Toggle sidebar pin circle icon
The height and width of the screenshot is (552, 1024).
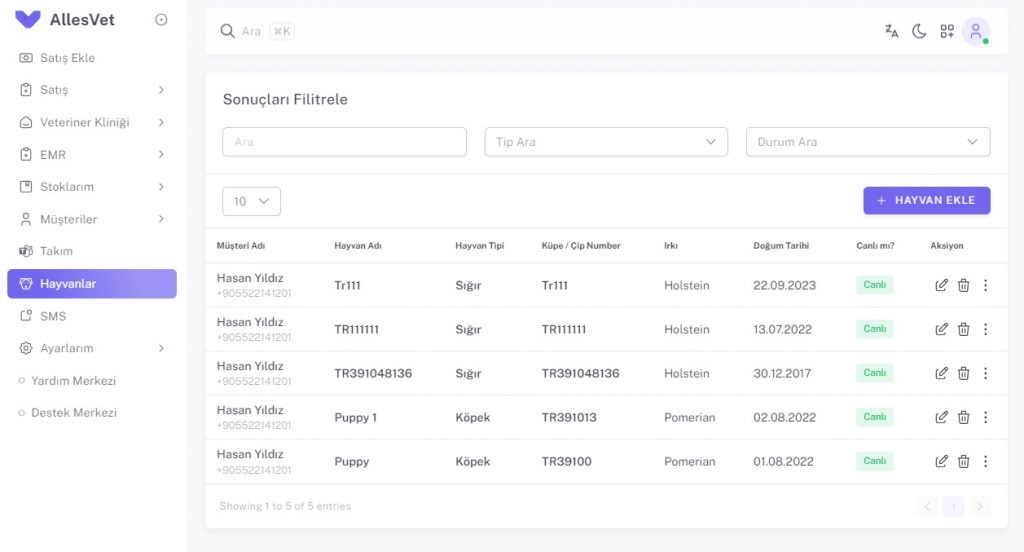coord(161,20)
